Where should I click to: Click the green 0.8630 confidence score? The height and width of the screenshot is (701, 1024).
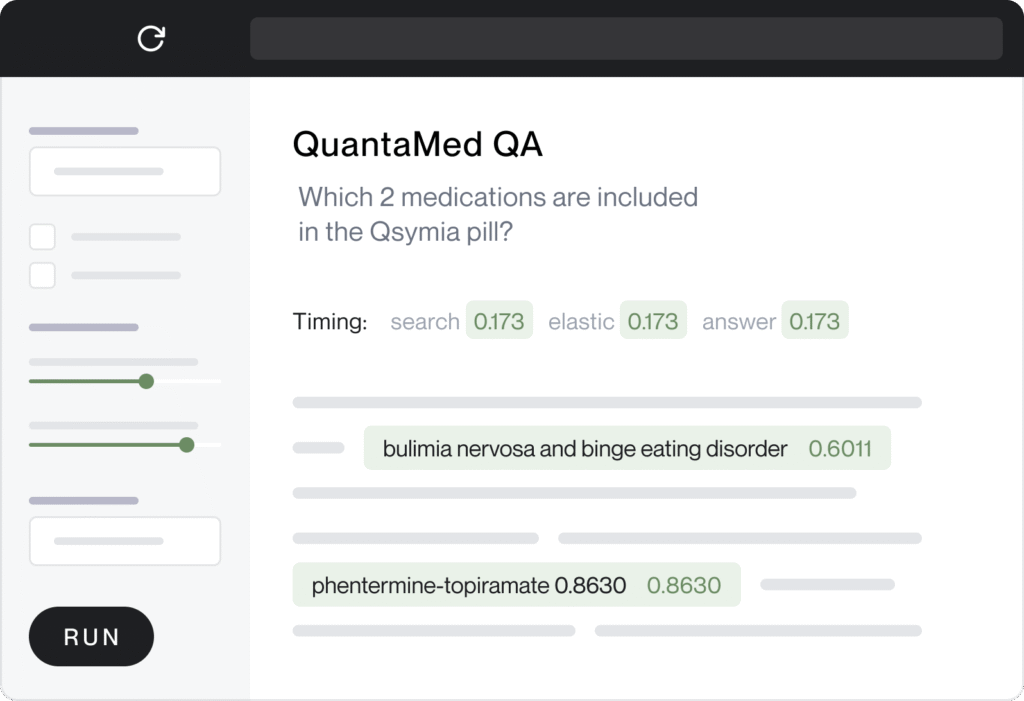pos(684,585)
